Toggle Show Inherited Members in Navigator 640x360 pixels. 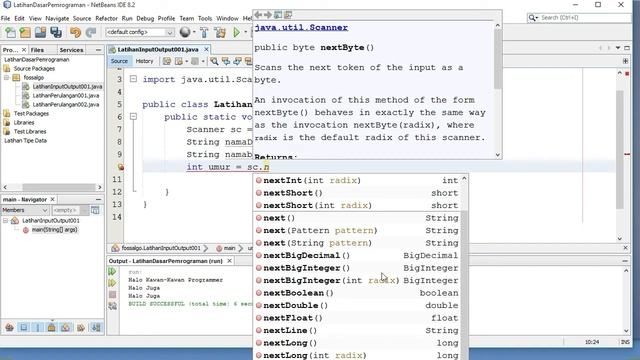[9, 327]
